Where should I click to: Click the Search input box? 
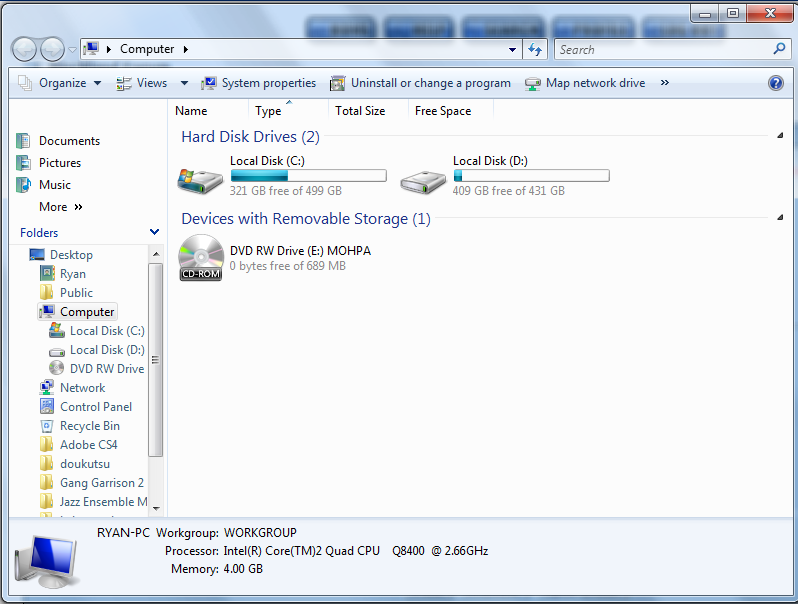point(660,49)
